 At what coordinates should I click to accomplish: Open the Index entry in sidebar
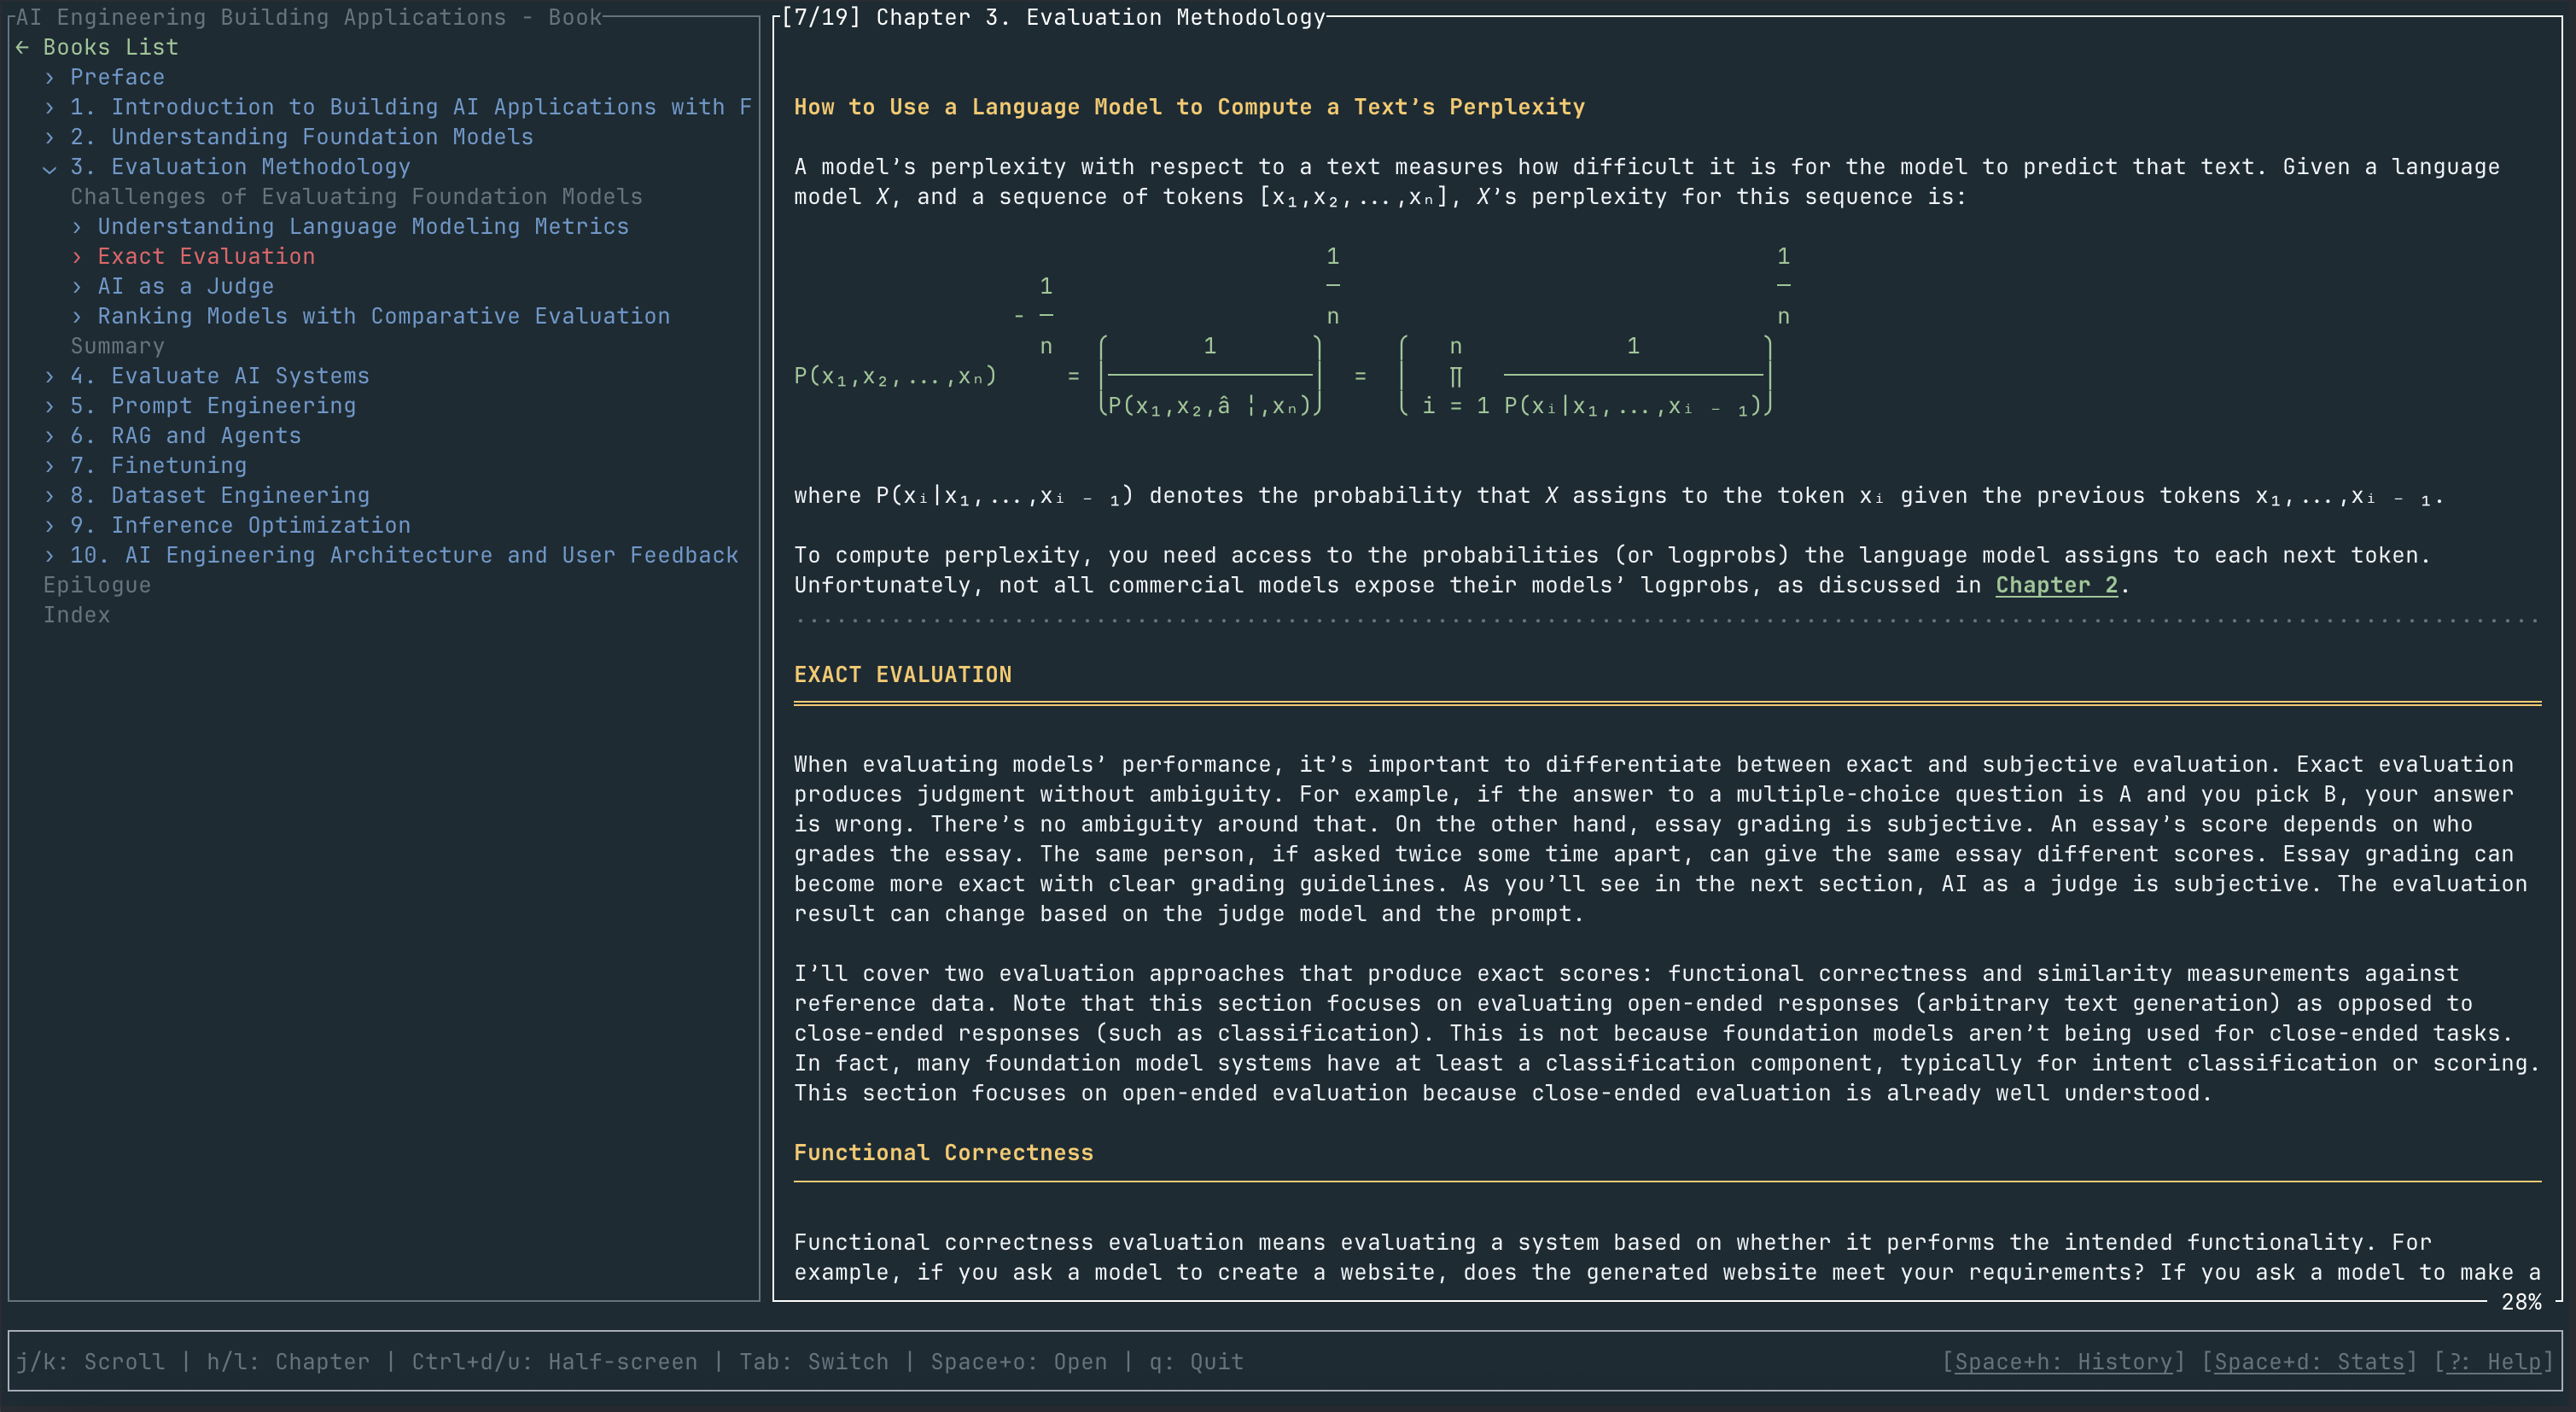coord(77,615)
